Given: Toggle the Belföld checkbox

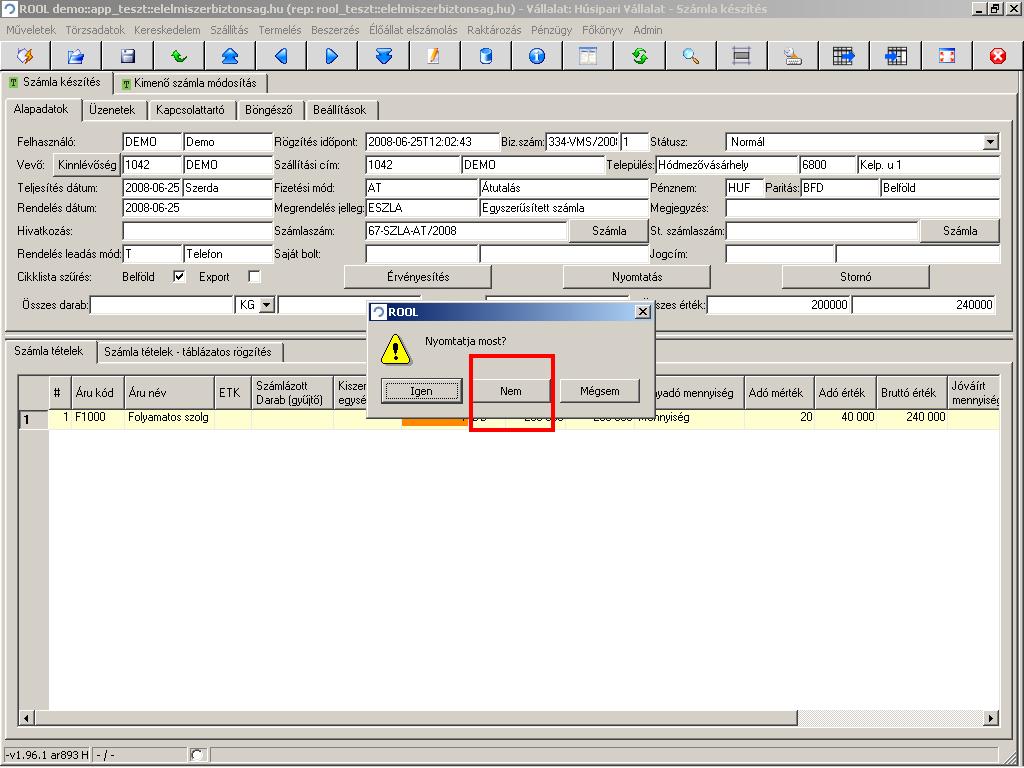Looking at the screenshot, I should 179,276.
